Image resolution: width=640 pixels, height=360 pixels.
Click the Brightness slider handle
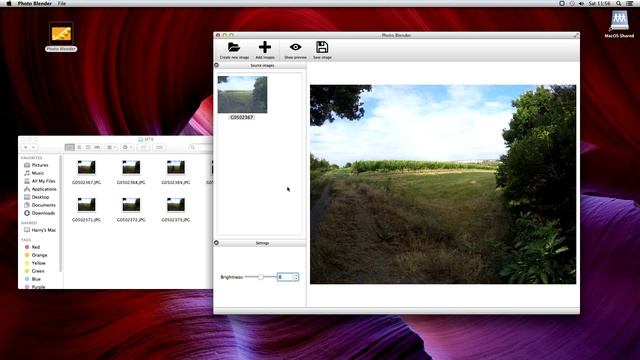[260, 277]
